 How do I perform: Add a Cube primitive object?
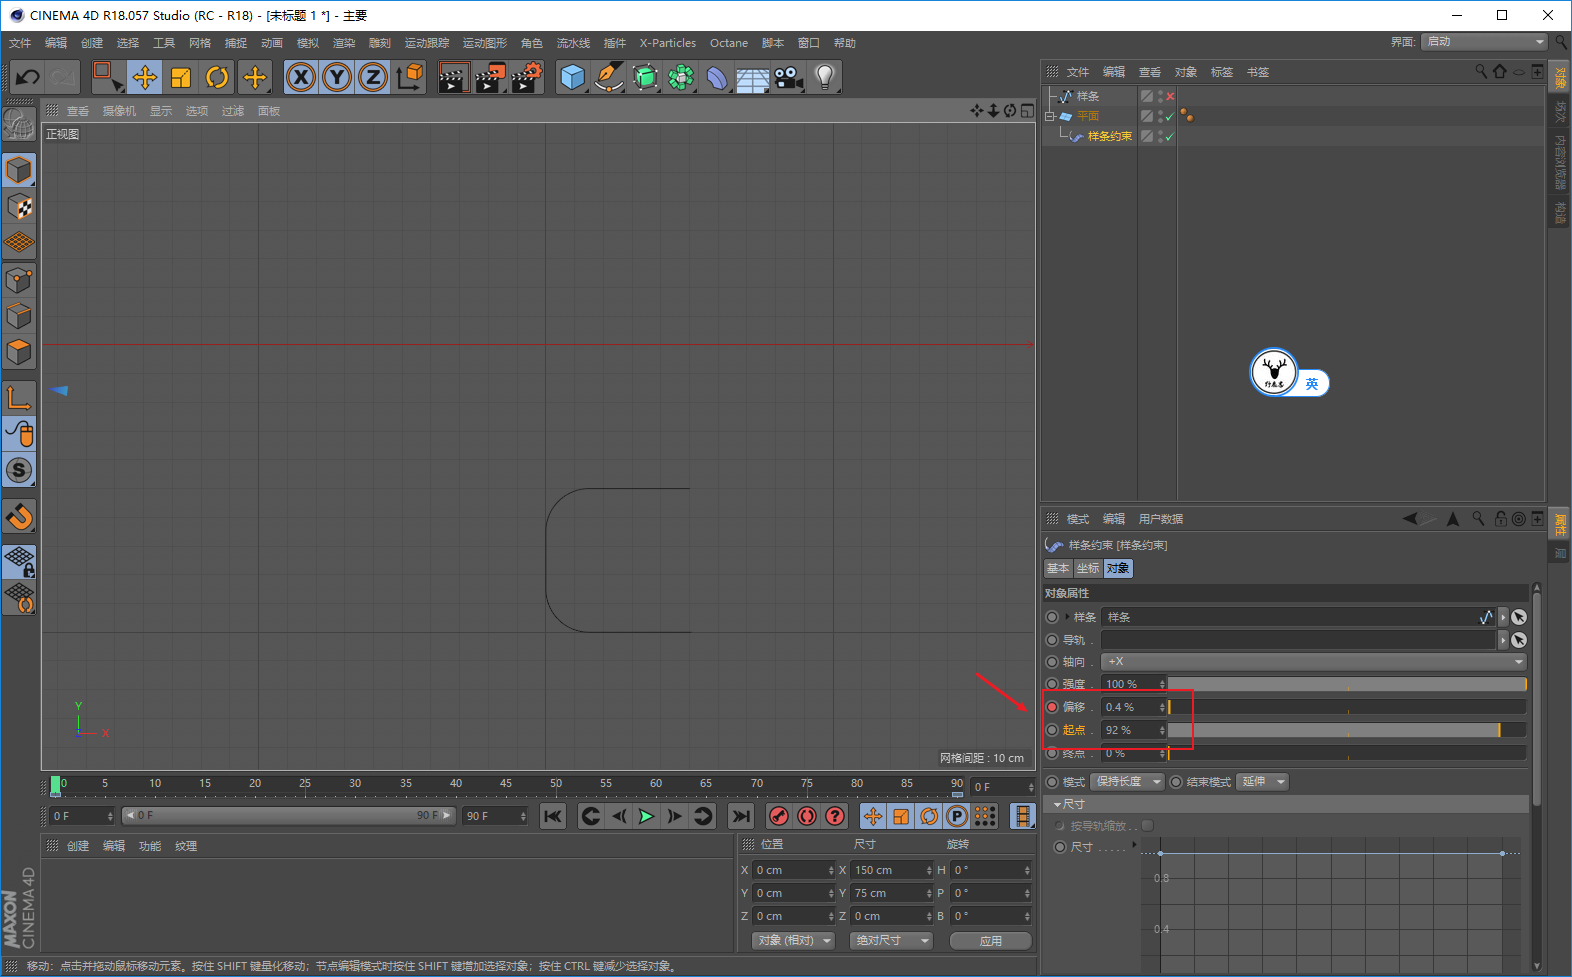573,77
